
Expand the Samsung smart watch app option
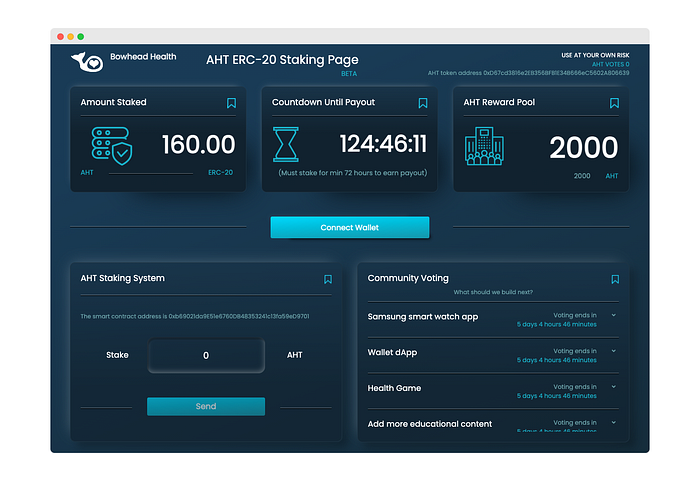614,315
